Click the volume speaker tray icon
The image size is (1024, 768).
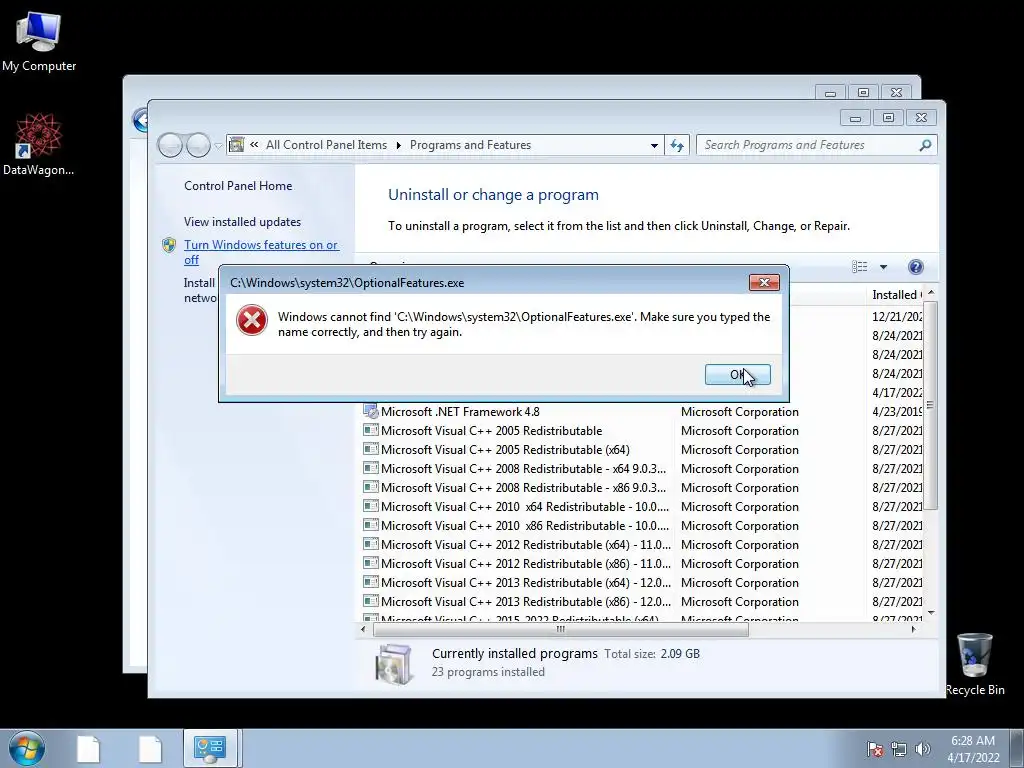pyautogui.click(x=922, y=749)
